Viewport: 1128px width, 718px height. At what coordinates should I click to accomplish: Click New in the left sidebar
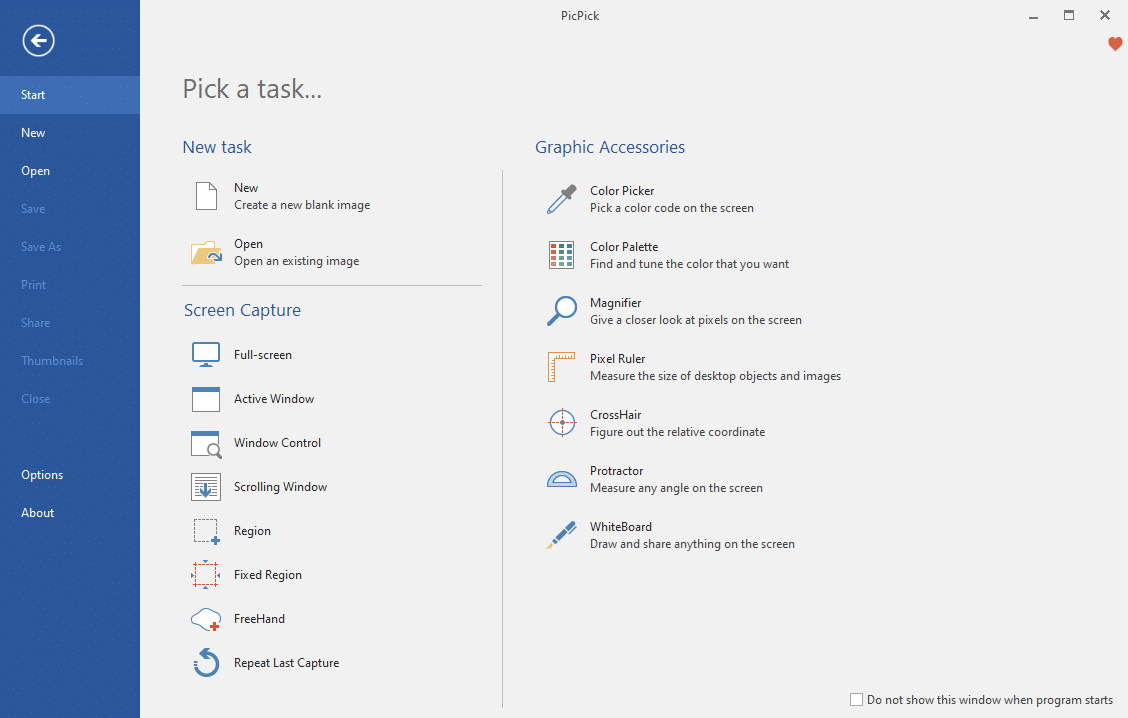[x=33, y=133]
